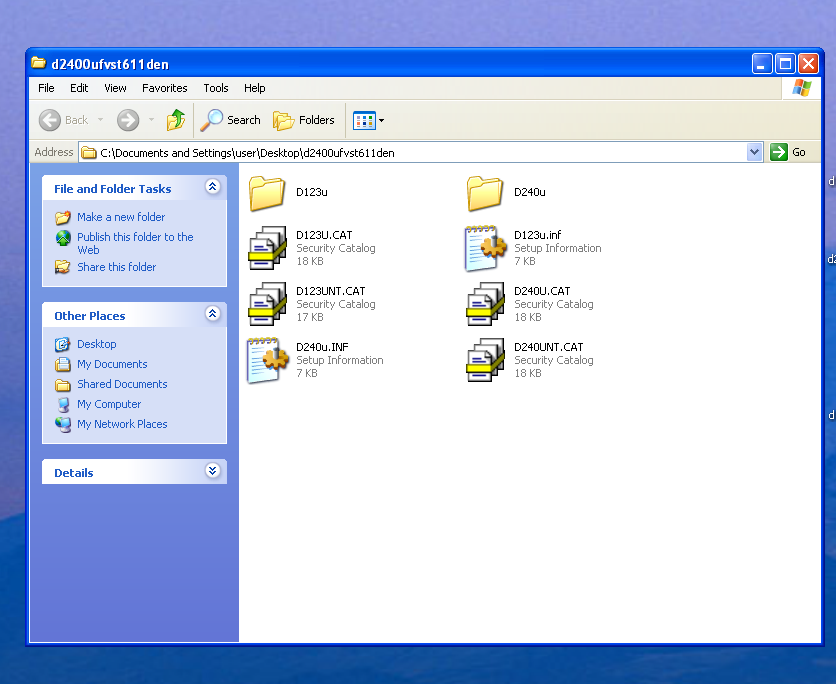The height and width of the screenshot is (684, 836).
Task: Select the D240UNT.CAT file name
Action: click(x=549, y=347)
